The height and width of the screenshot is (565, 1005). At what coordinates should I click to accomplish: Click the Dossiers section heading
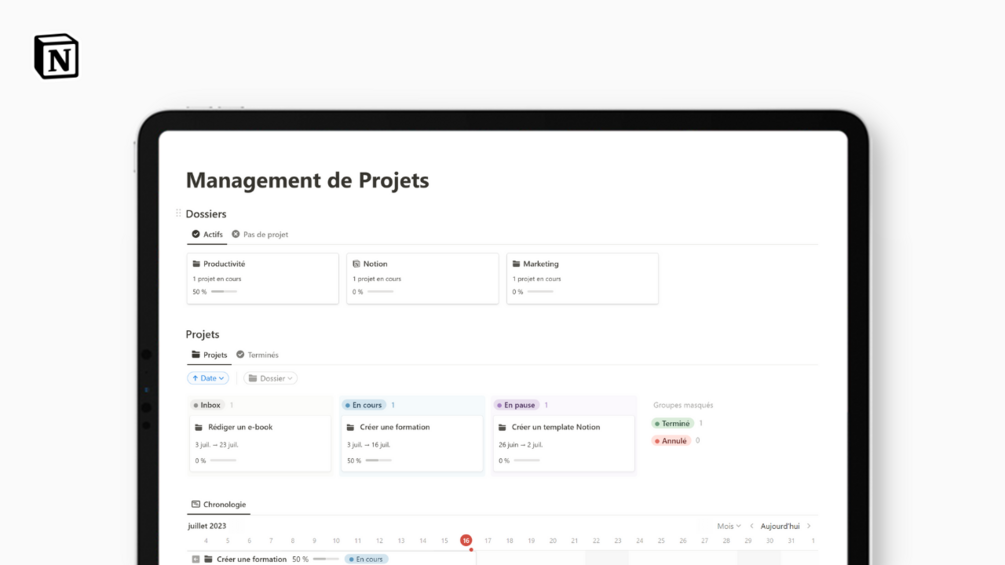click(206, 214)
